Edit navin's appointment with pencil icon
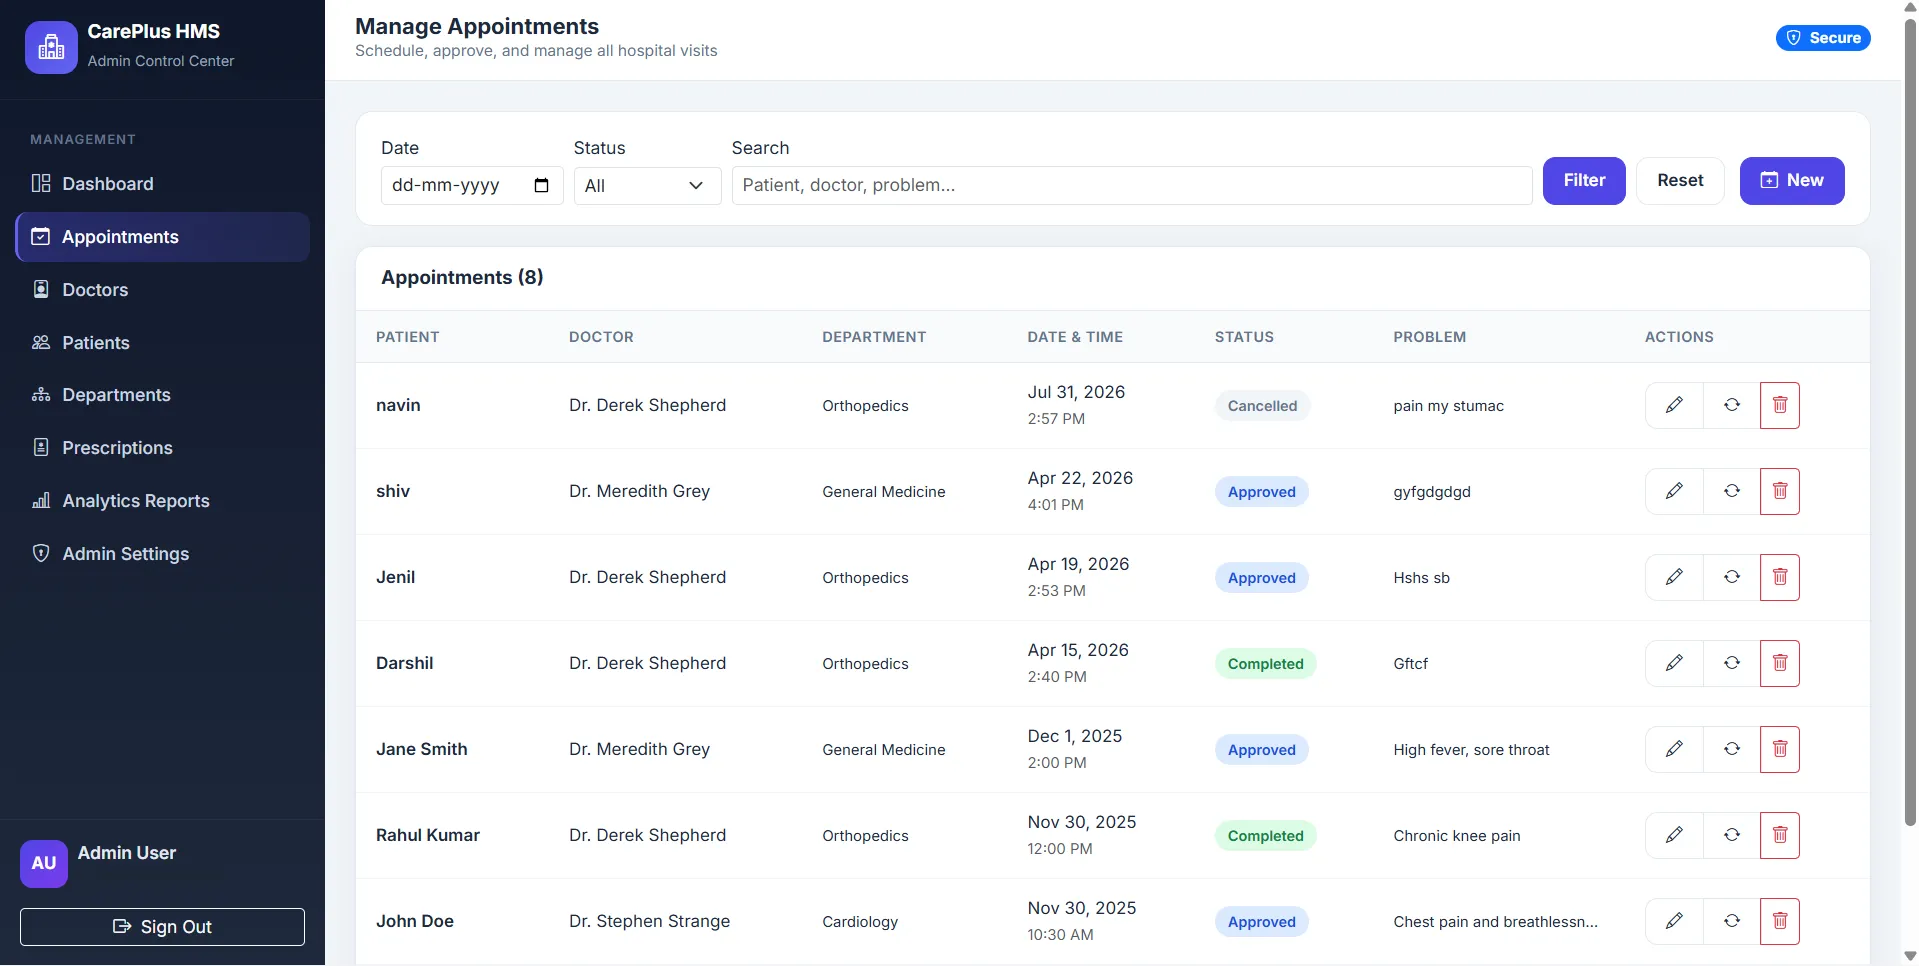The width and height of the screenshot is (1919, 966). point(1674,405)
